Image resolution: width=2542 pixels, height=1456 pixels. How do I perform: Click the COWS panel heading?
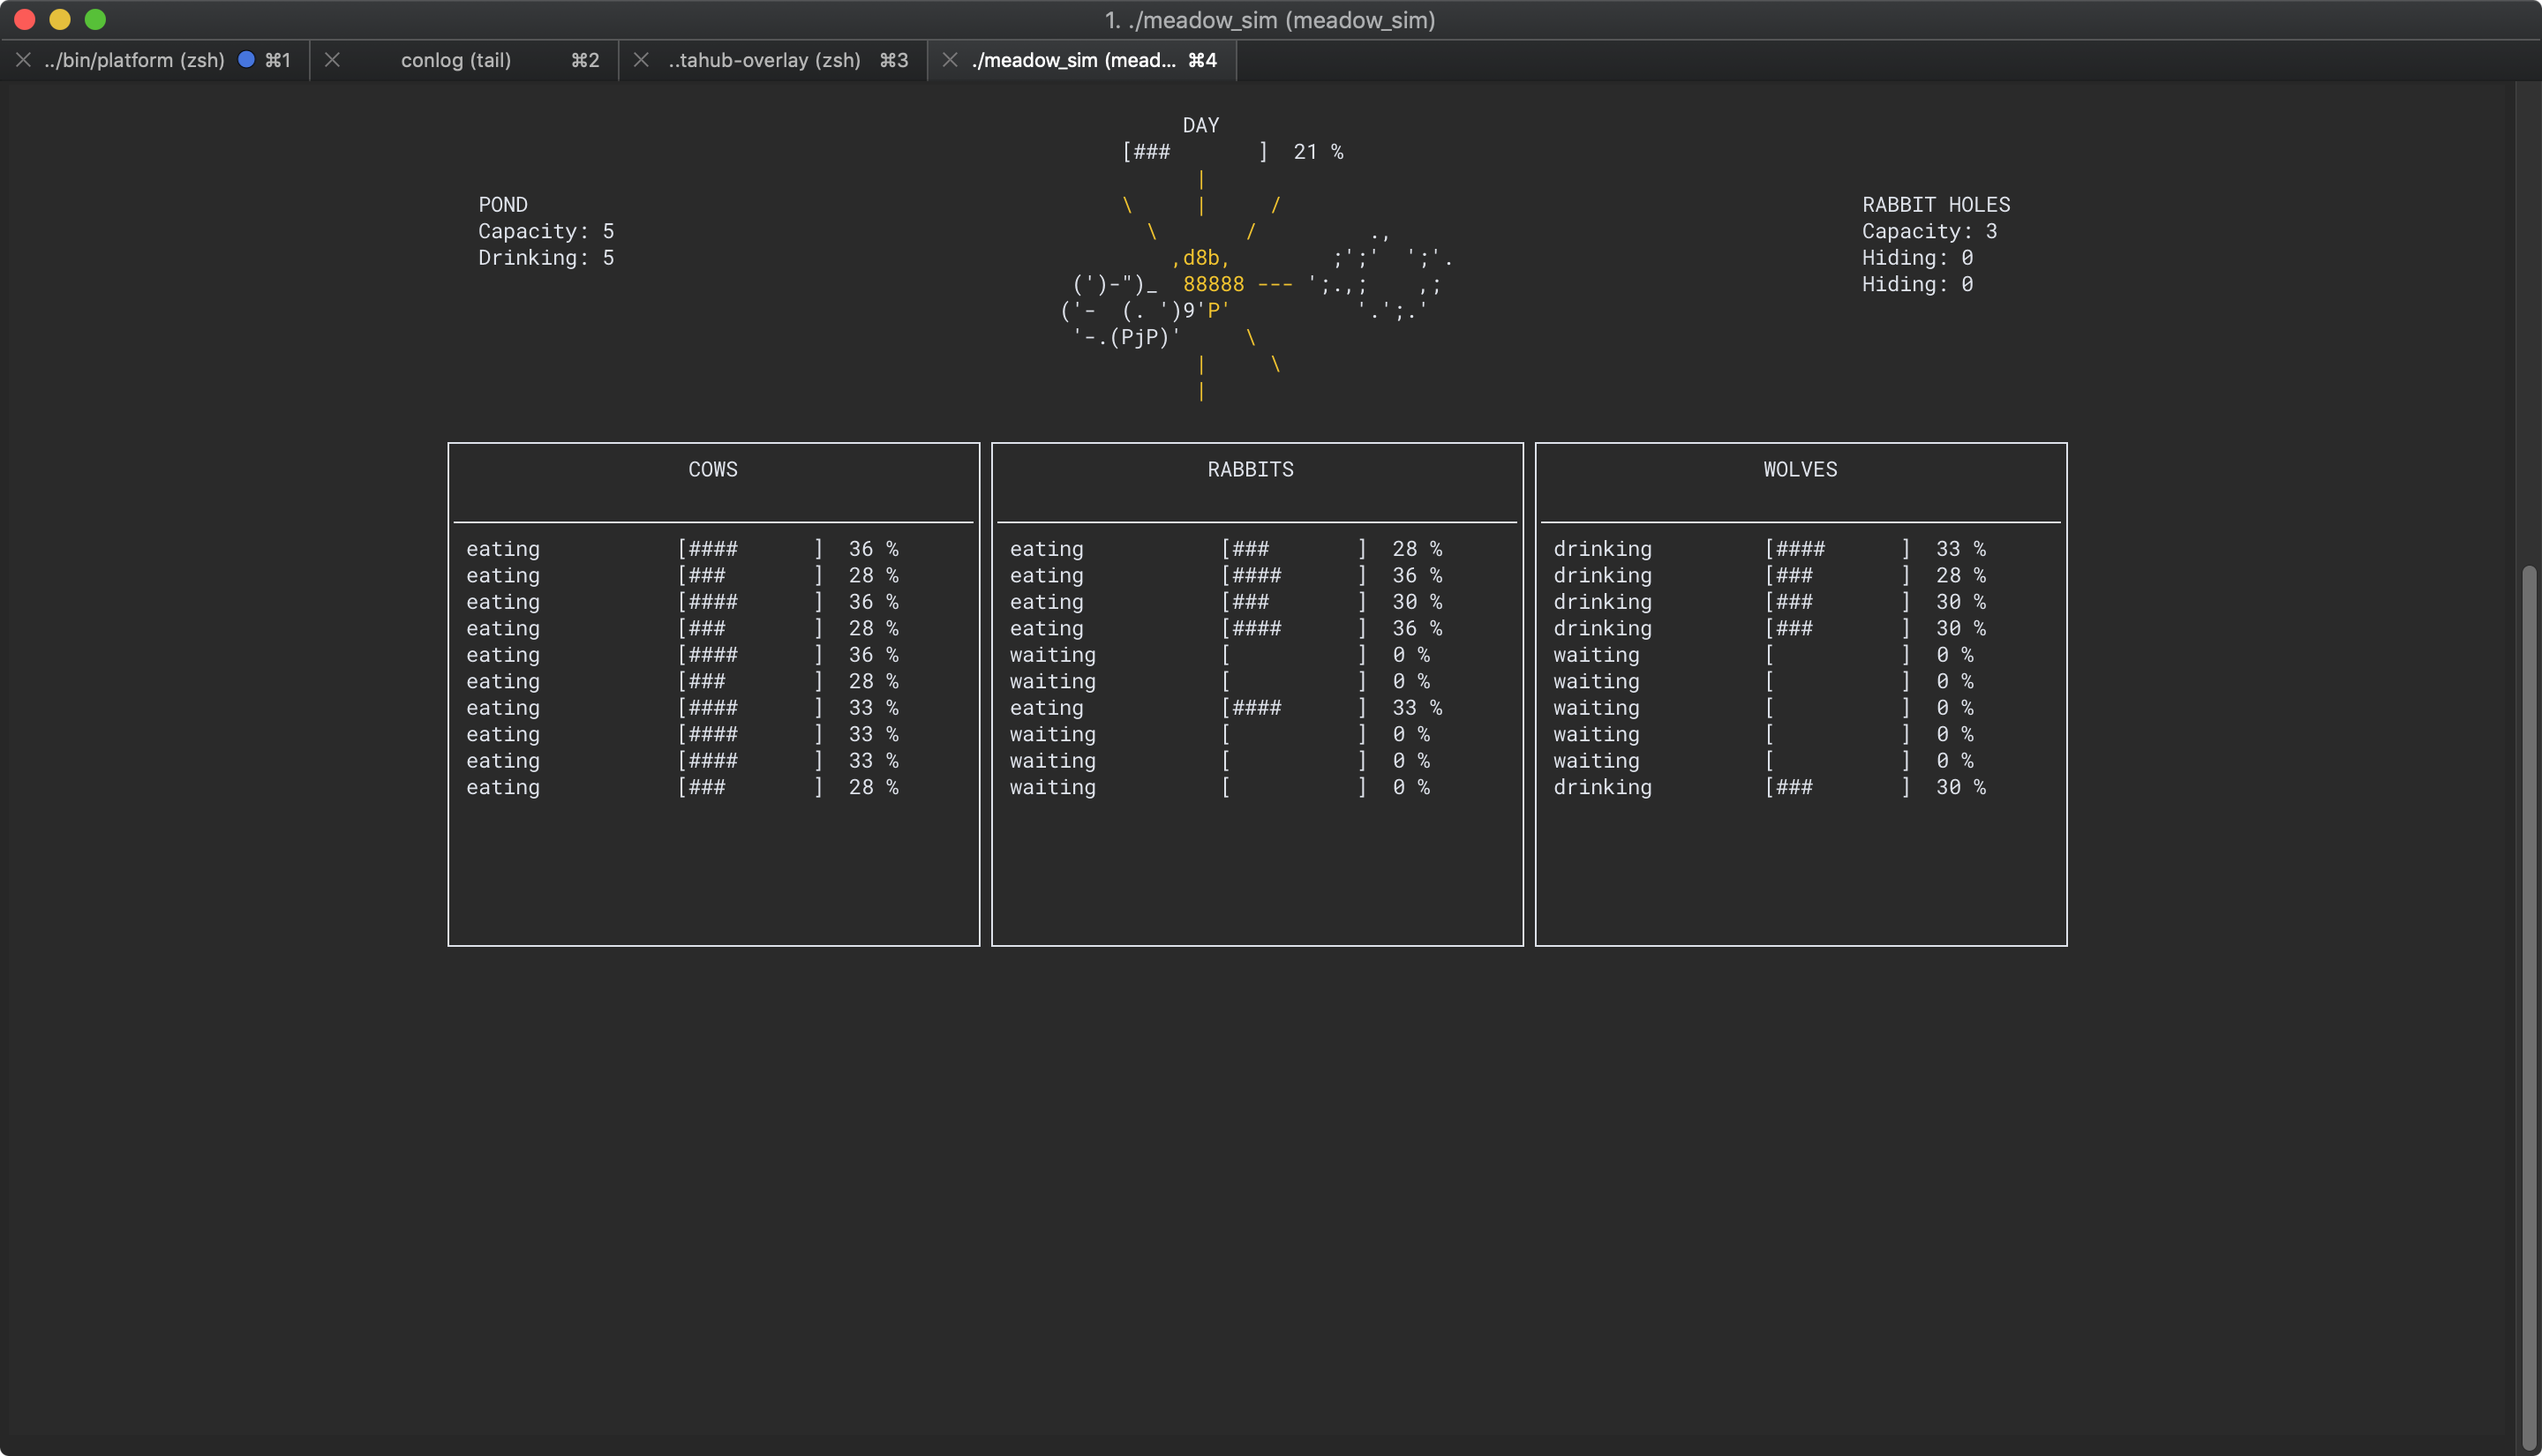click(713, 469)
